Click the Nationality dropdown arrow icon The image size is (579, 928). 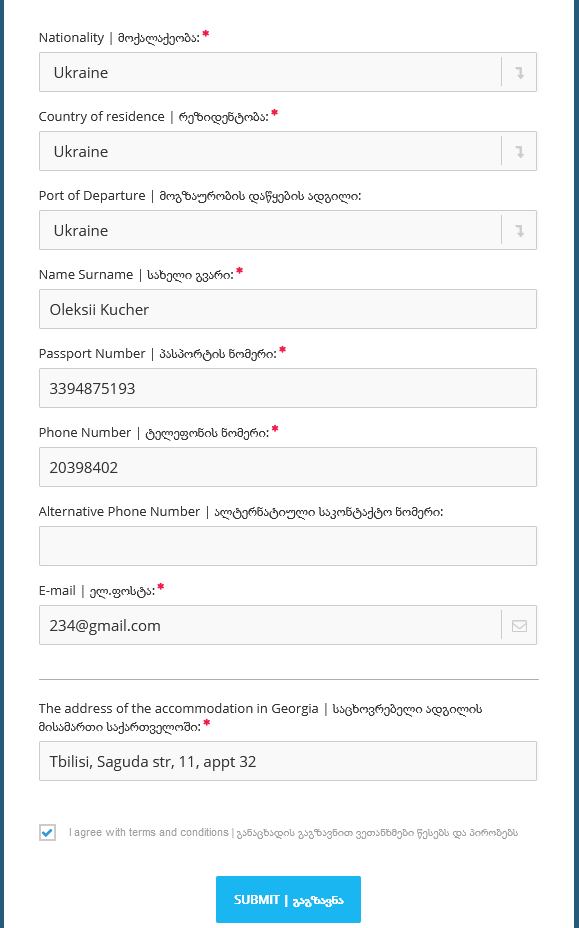519,73
